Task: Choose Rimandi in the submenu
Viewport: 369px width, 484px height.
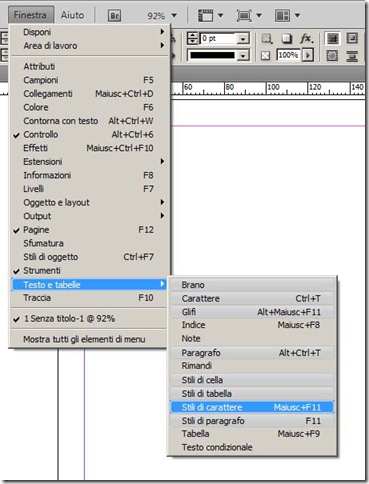Action: pyautogui.click(x=252, y=366)
